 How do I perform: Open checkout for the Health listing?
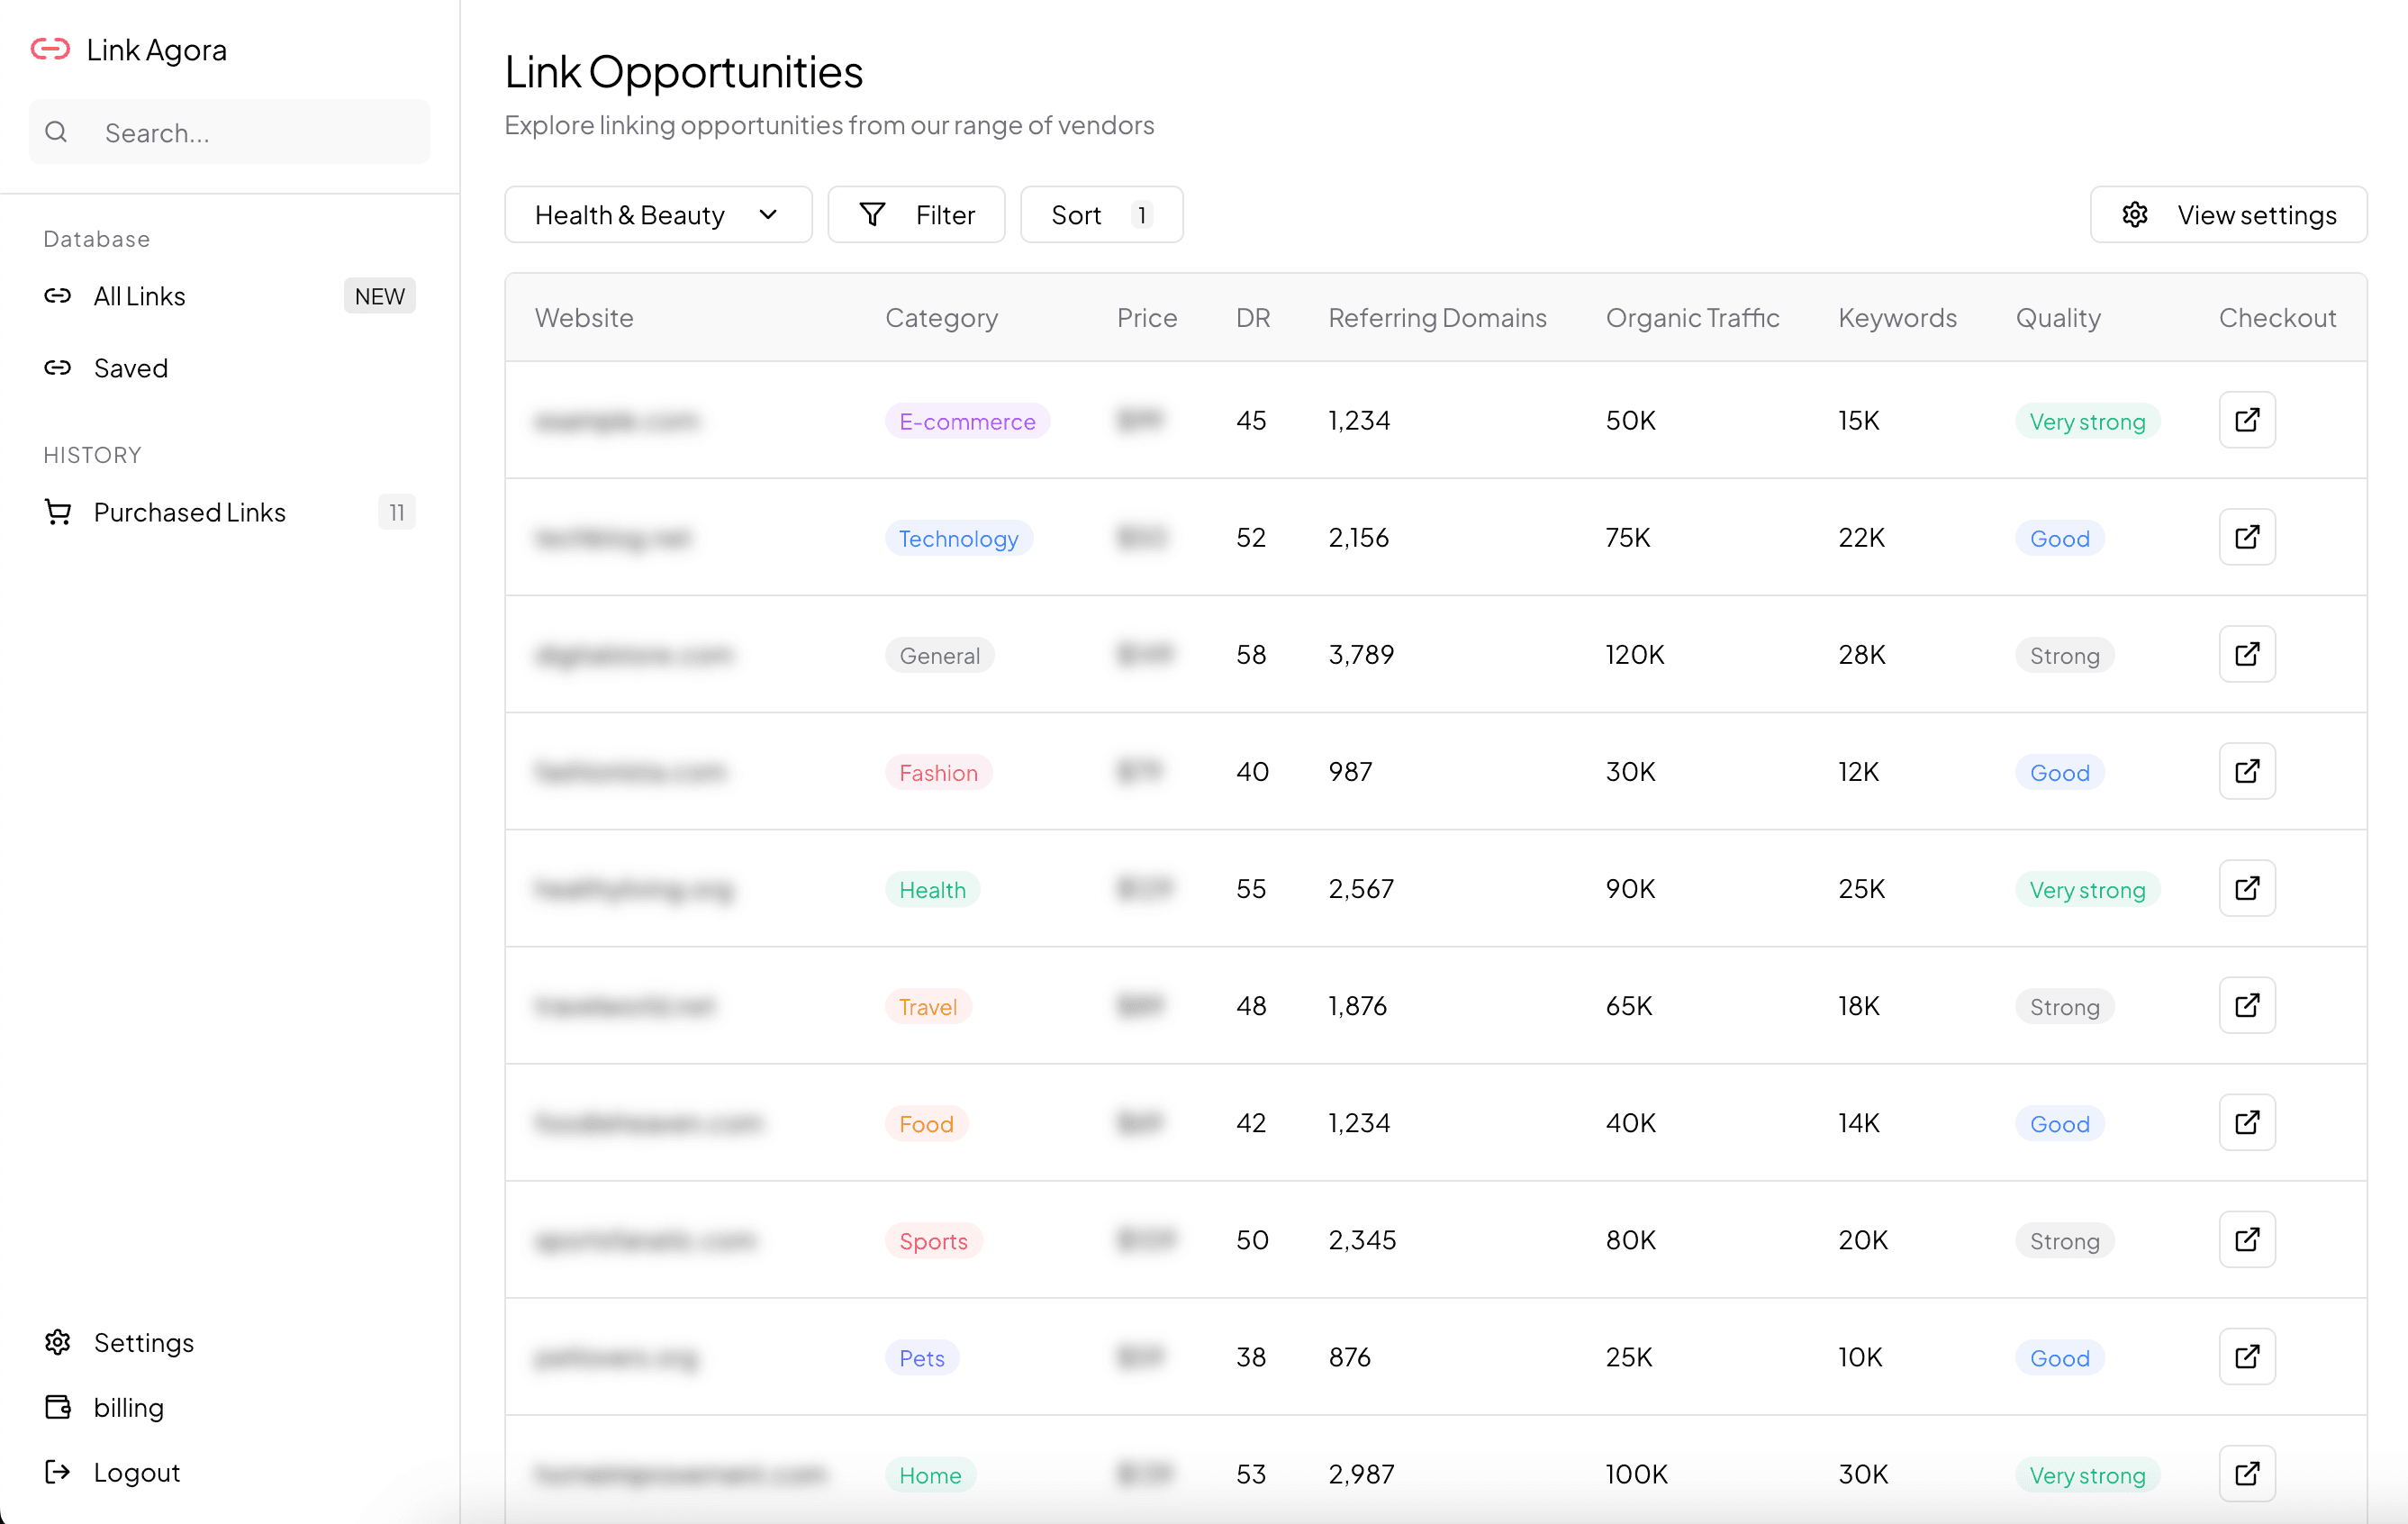[x=2247, y=888]
